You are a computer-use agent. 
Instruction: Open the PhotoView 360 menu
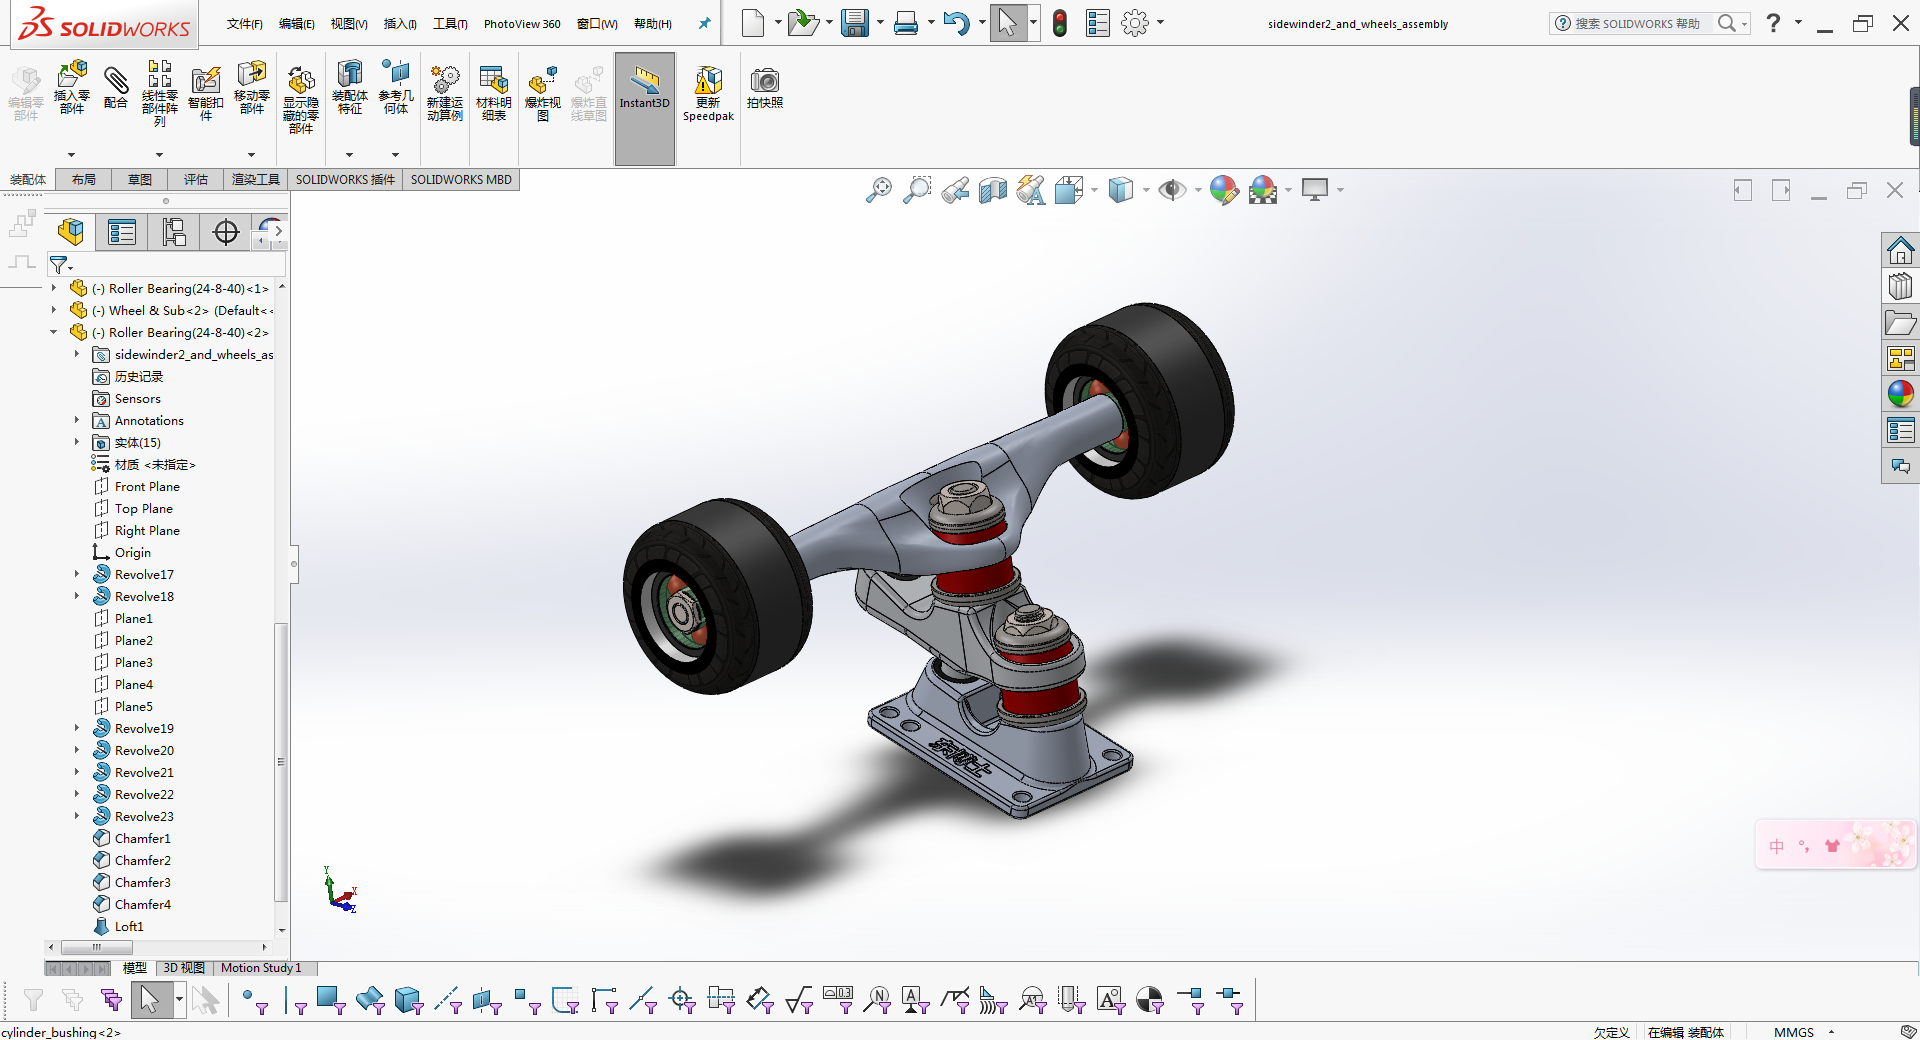[522, 24]
